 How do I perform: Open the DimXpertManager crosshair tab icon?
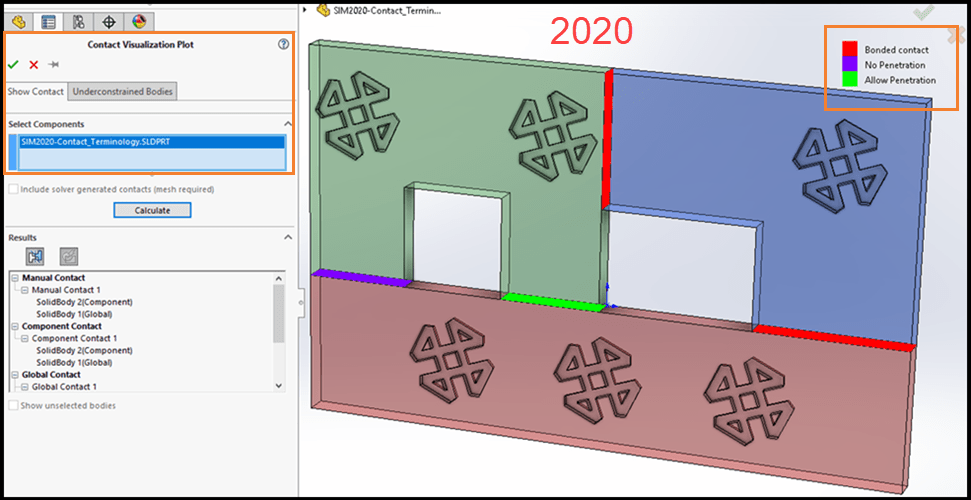108,22
